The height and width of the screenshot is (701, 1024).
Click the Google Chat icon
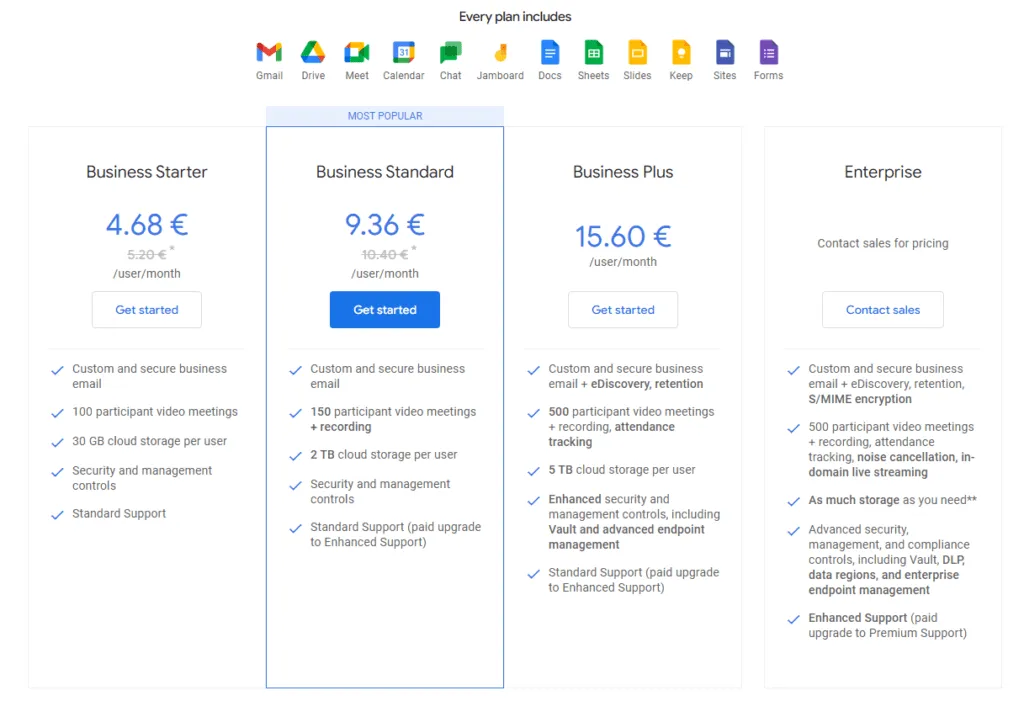450,53
